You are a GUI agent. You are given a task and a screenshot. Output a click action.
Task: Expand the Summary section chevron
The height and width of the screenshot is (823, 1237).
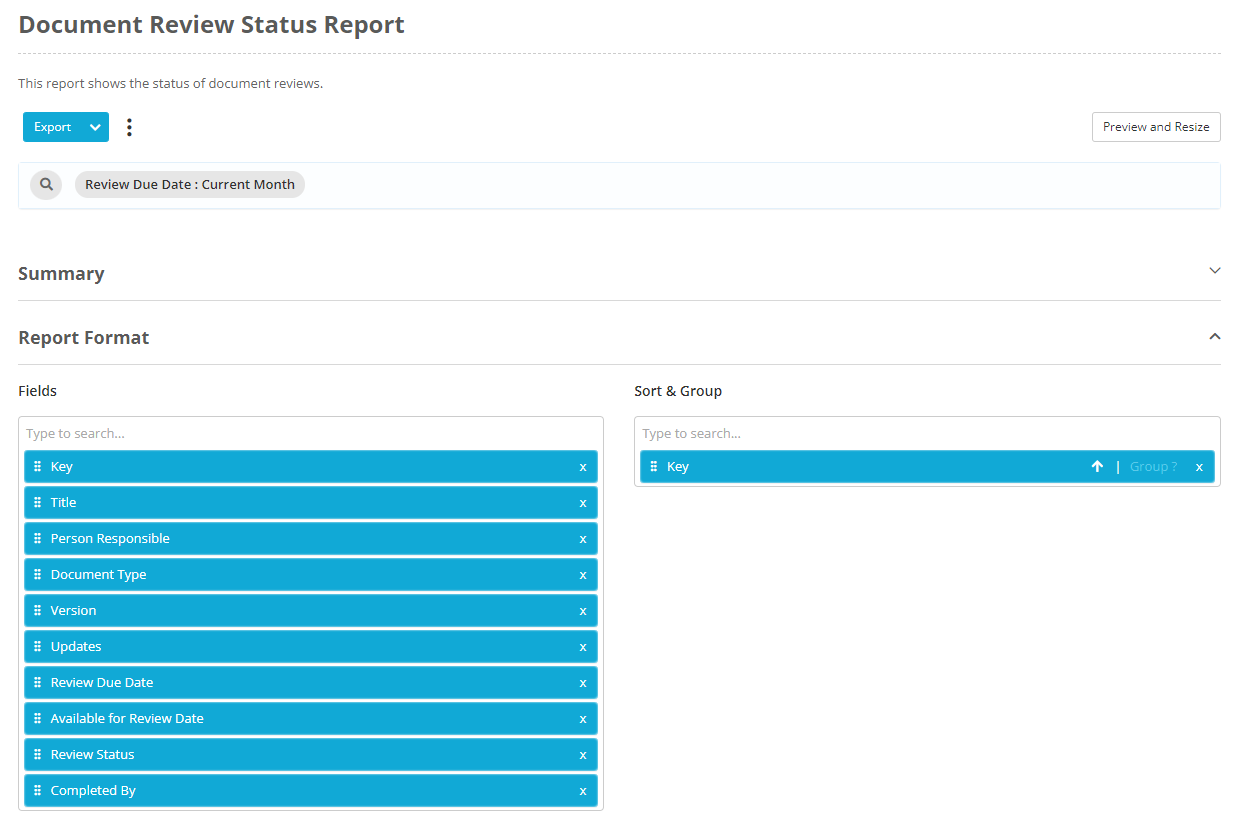[1215, 271]
